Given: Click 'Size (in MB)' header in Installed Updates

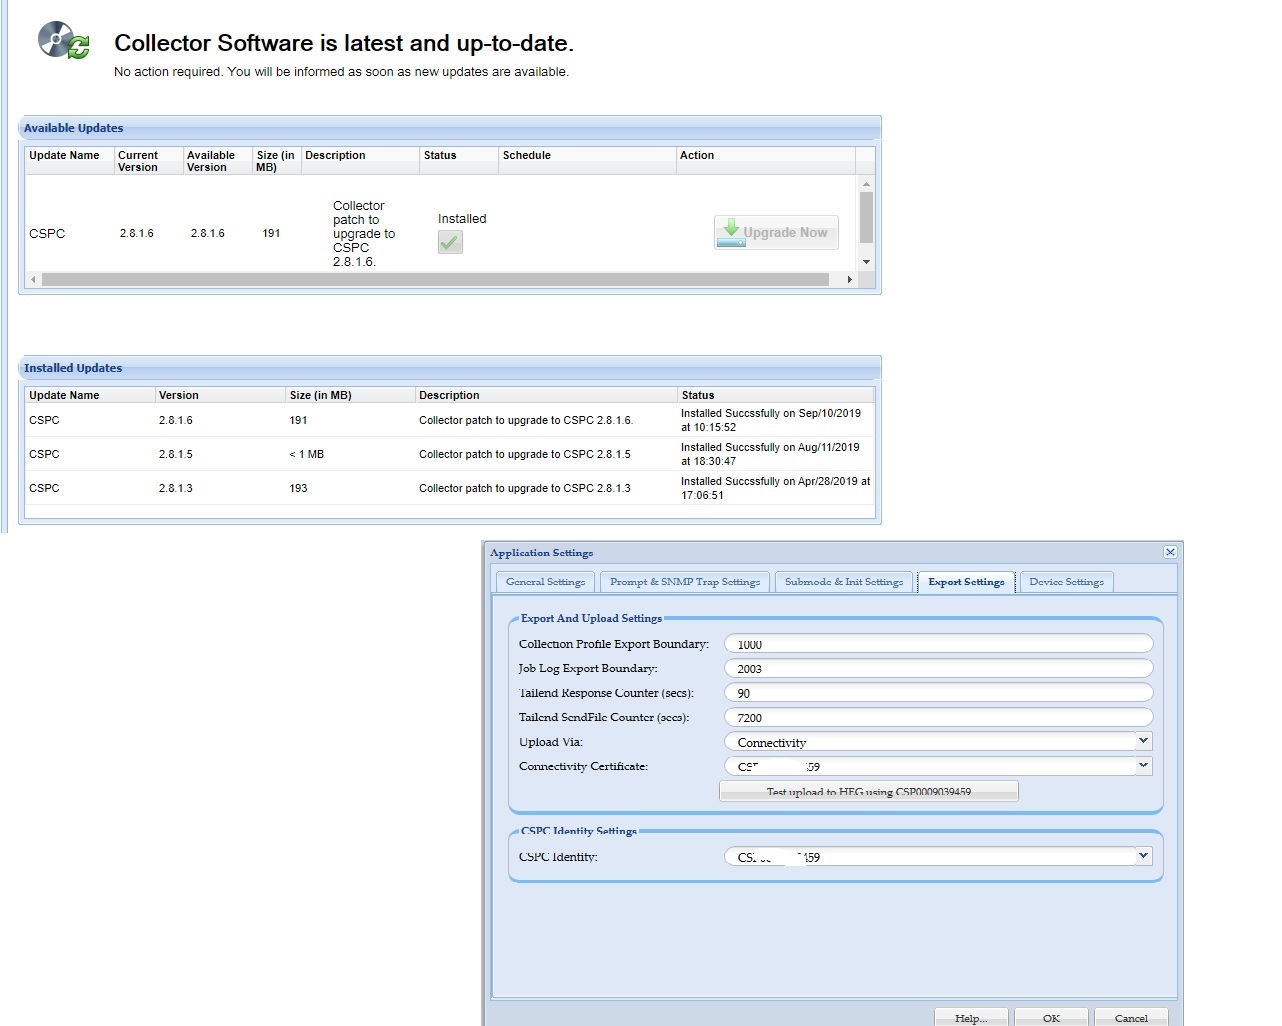Looking at the screenshot, I should click(x=350, y=395).
